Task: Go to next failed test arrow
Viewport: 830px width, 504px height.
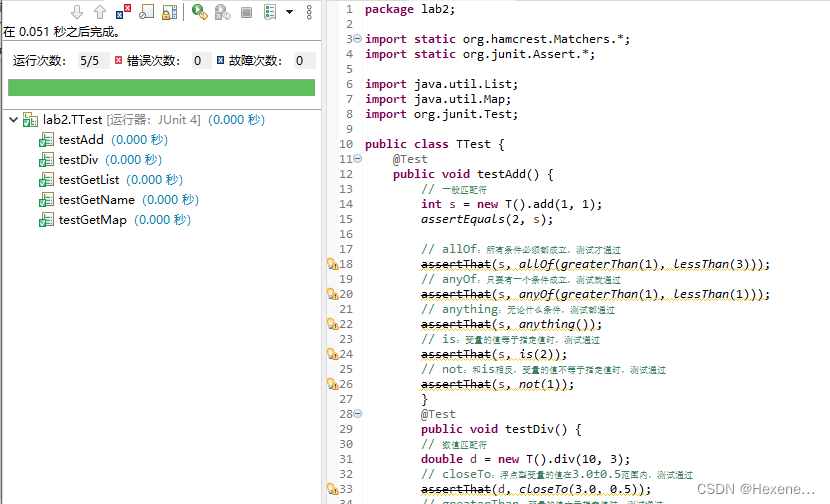Action: click(x=77, y=12)
